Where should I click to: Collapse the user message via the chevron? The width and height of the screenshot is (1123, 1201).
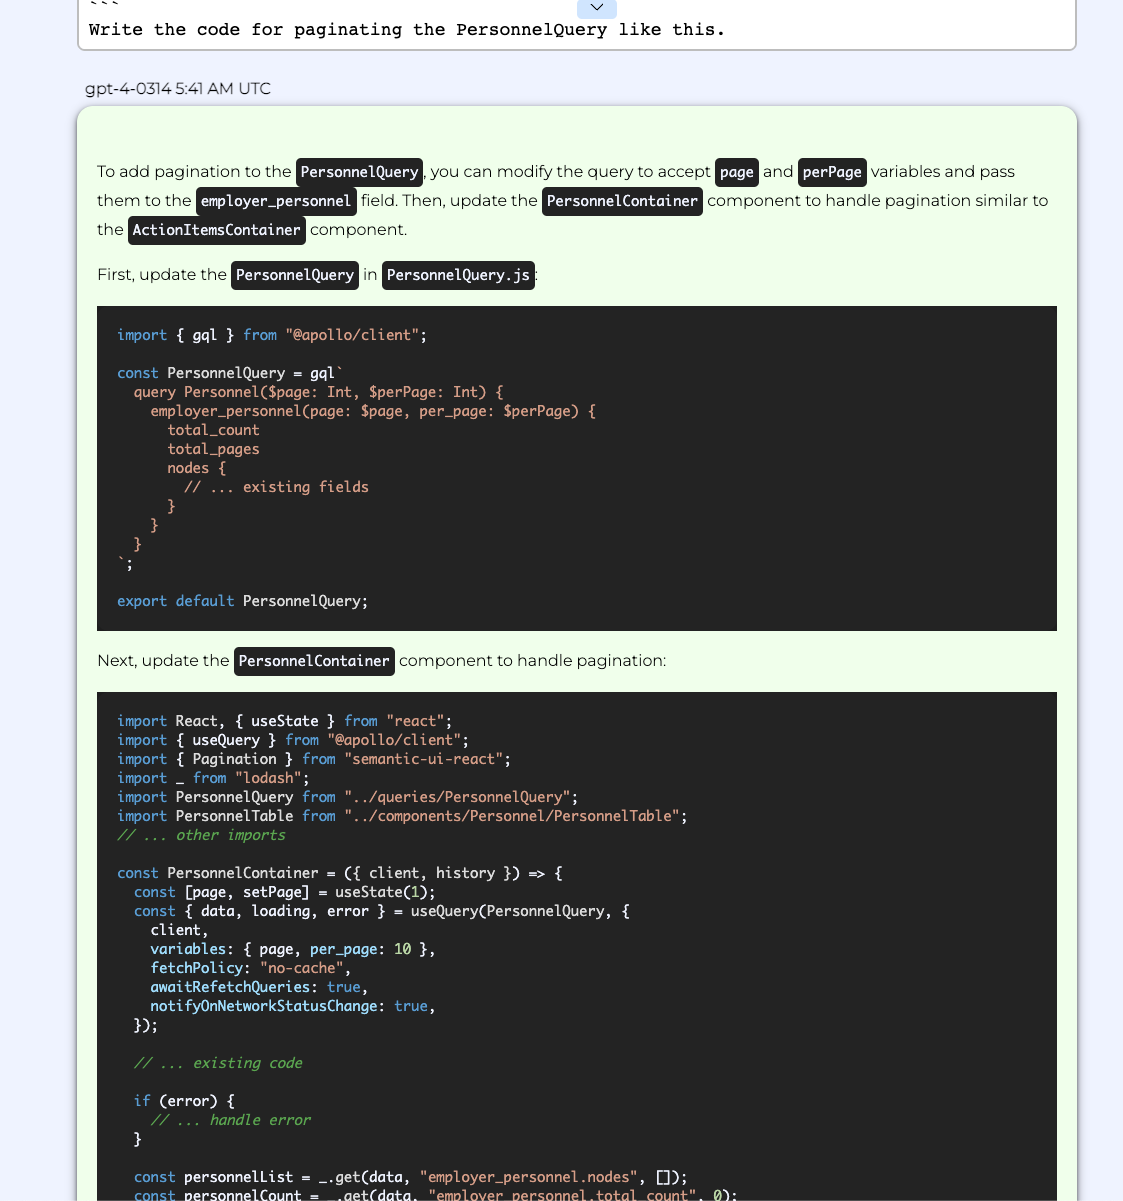pos(597,8)
